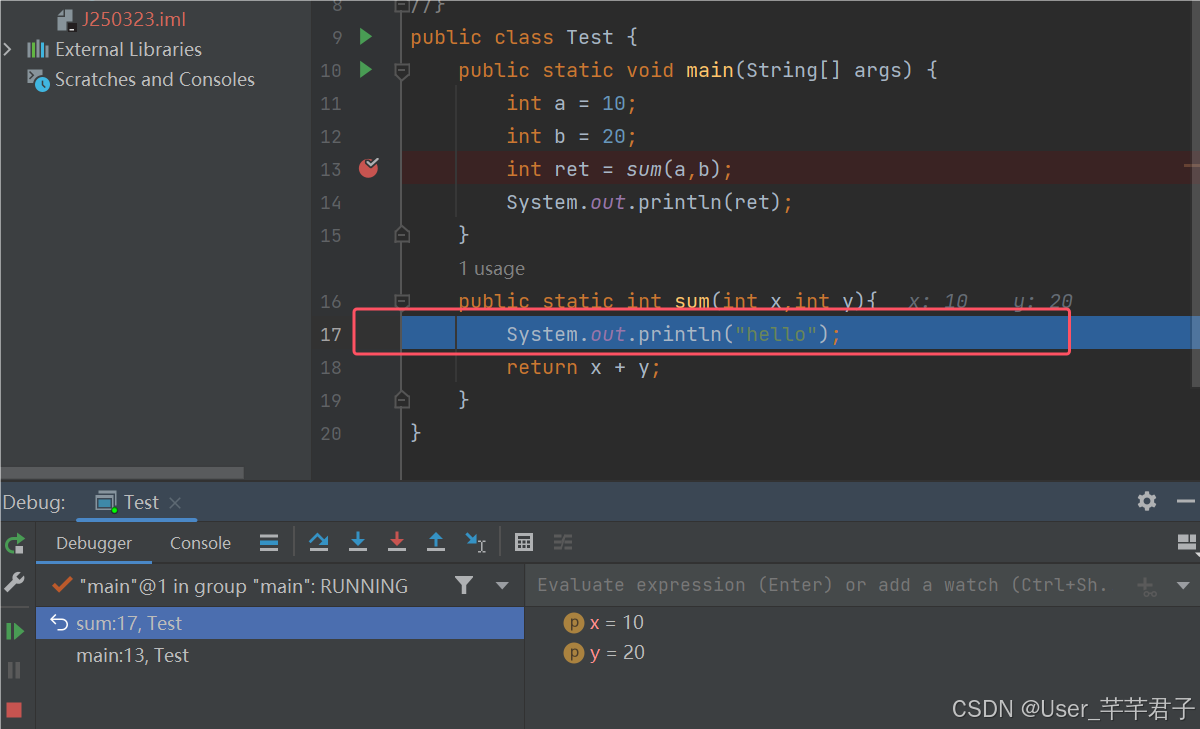Click the red Force Step Into icon

[x=397, y=542]
